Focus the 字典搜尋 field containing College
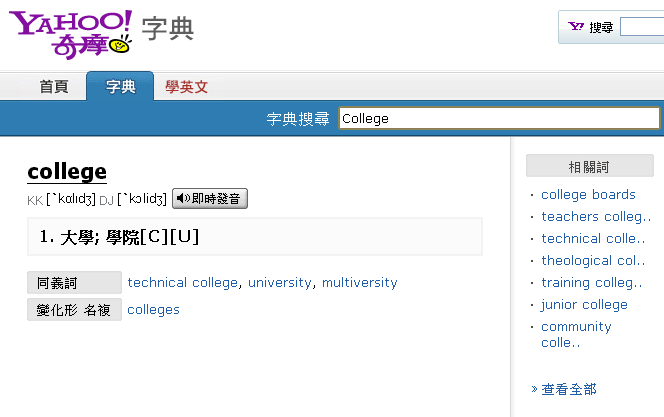 (499, 118)
